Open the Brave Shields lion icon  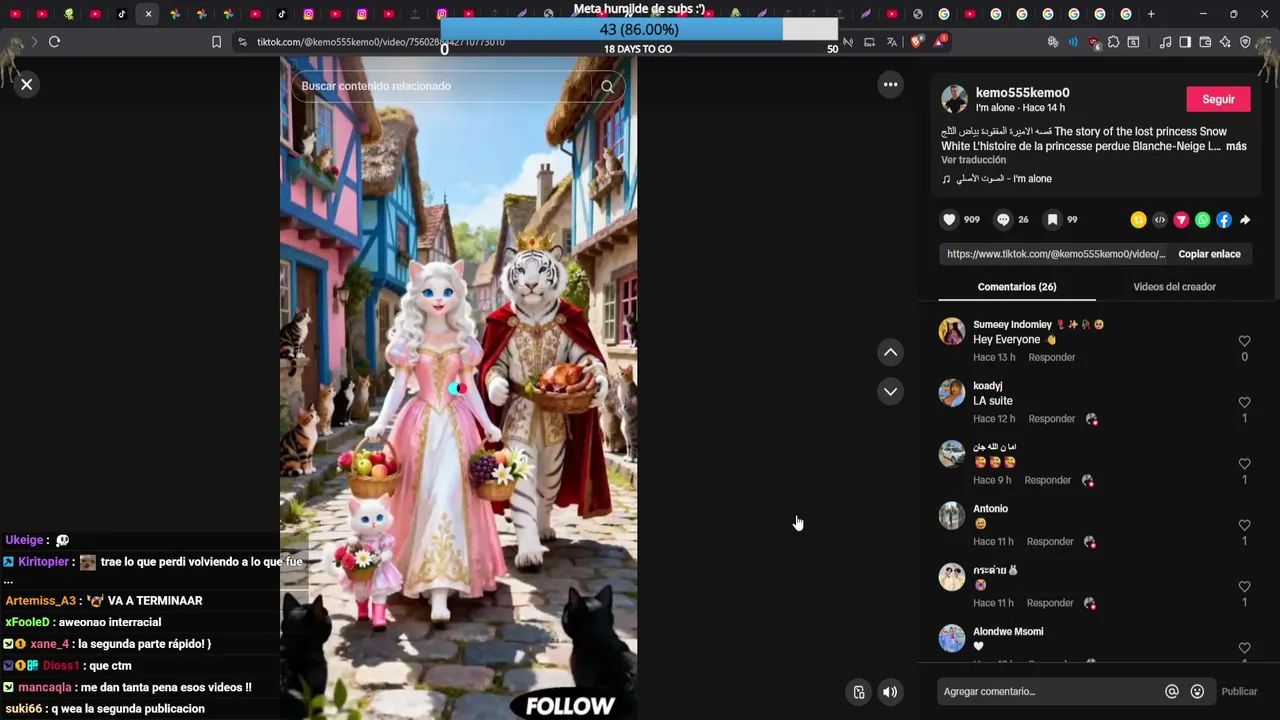(x=917, y=42)
